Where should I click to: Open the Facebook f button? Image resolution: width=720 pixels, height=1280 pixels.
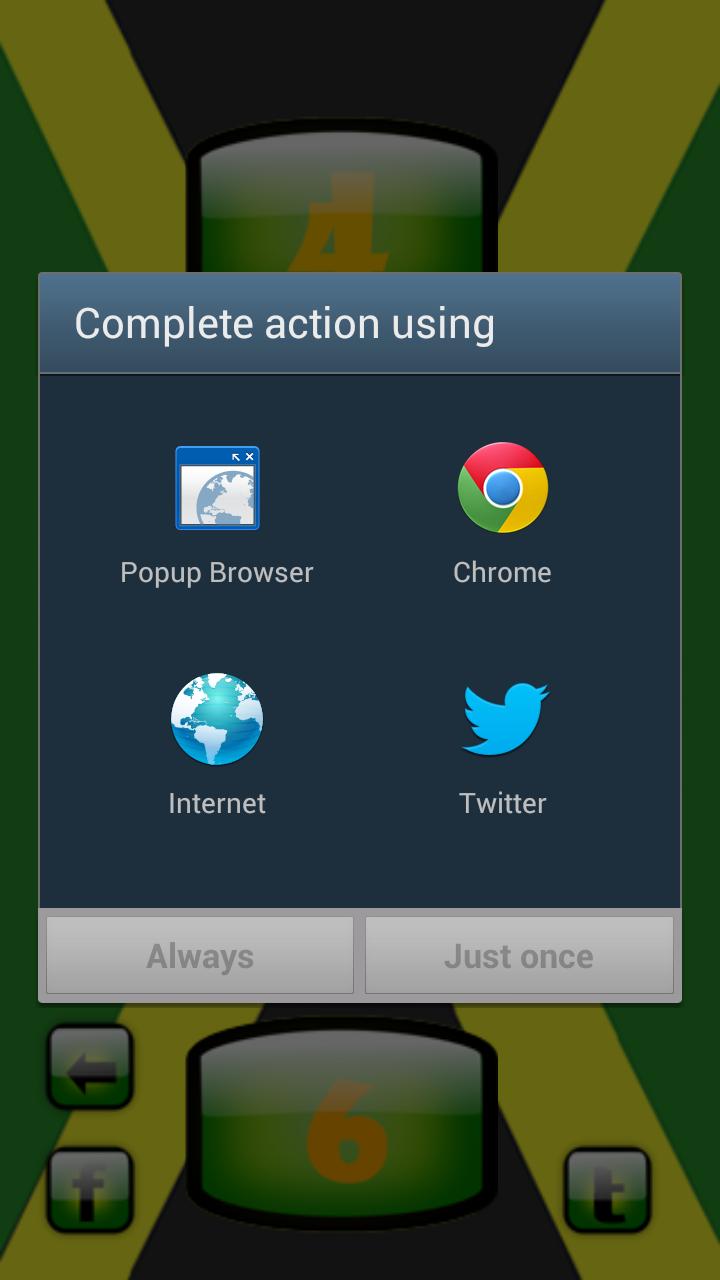[x=90, y=1190]
